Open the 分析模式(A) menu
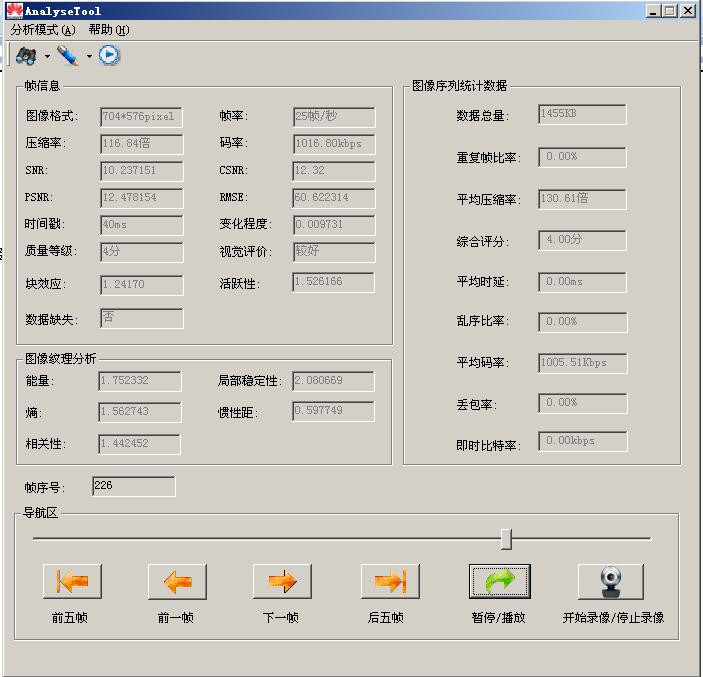703x677 pixels. coord(42,30)
